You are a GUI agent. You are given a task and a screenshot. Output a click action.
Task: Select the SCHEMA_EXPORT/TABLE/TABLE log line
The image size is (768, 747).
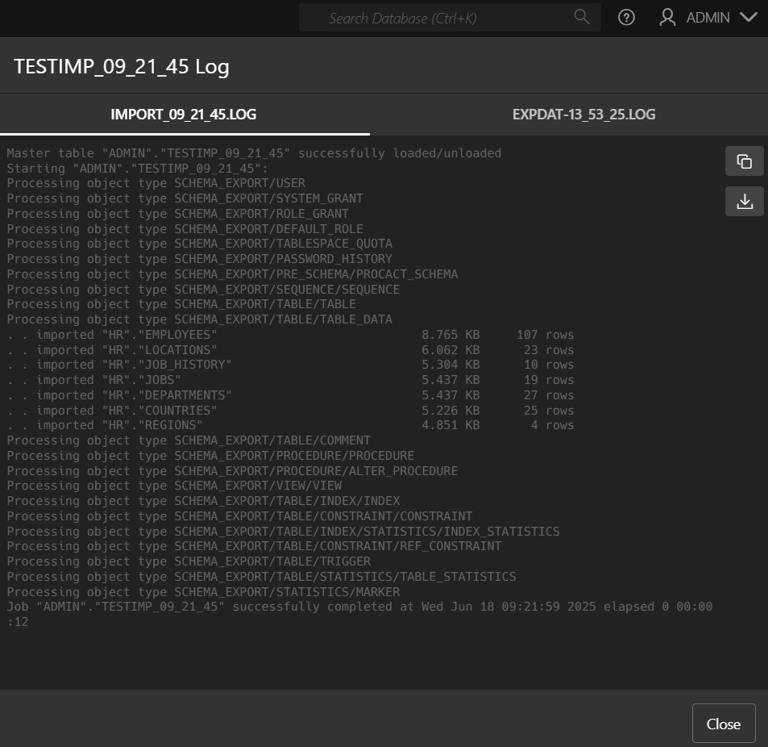181,304
